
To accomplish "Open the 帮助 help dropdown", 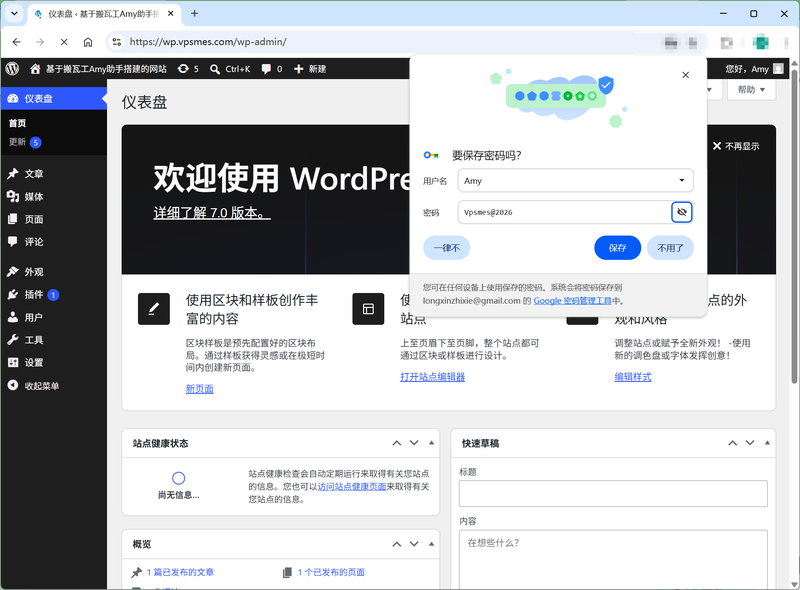I will (751, 90).
